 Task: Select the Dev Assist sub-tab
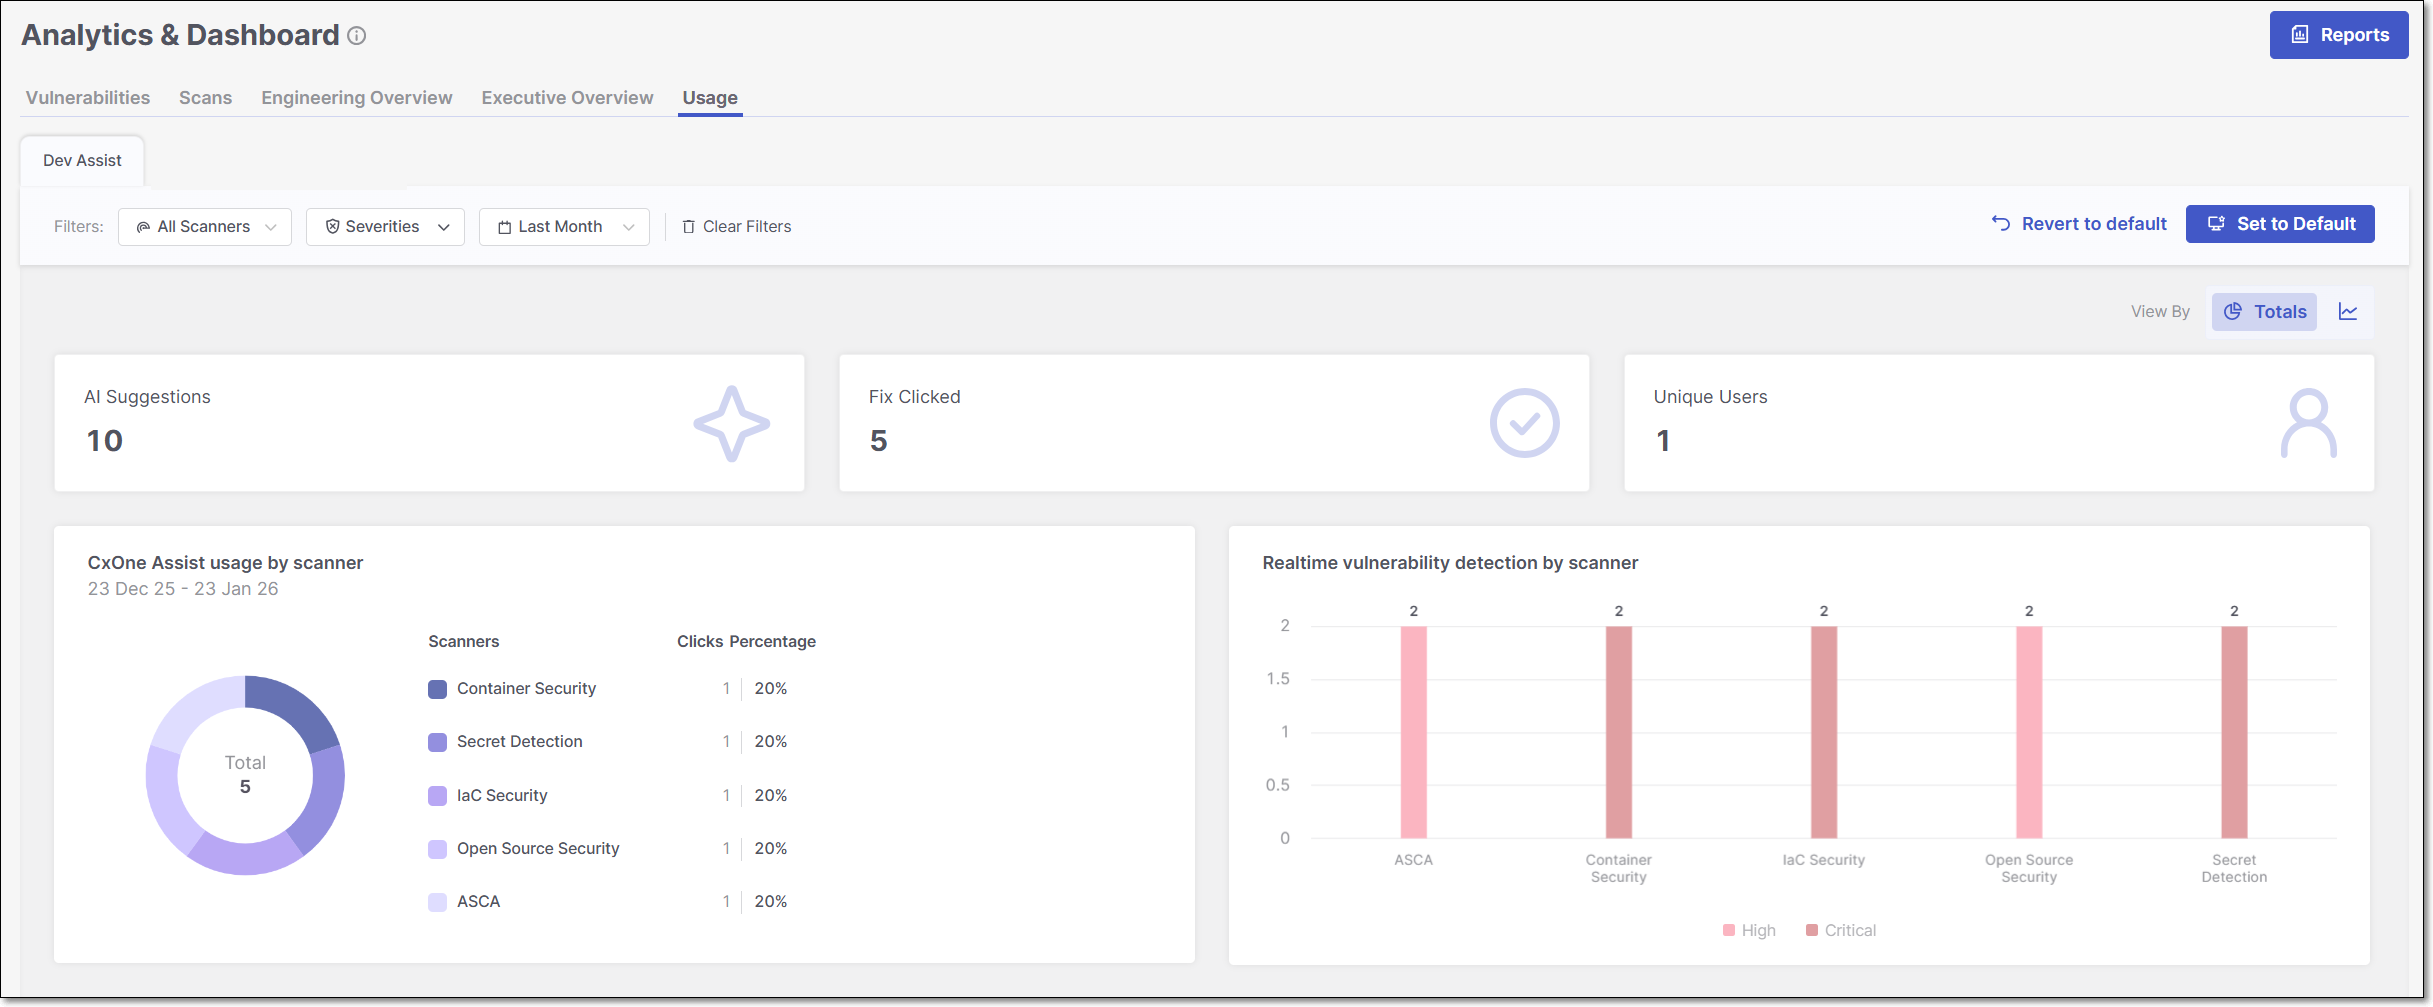click(82, 161)
